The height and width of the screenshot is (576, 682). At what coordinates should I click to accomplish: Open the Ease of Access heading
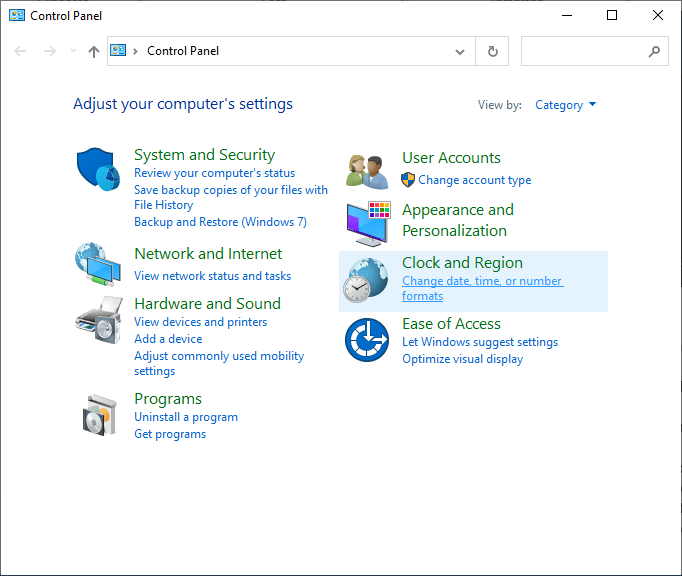(x=451, y=324)
